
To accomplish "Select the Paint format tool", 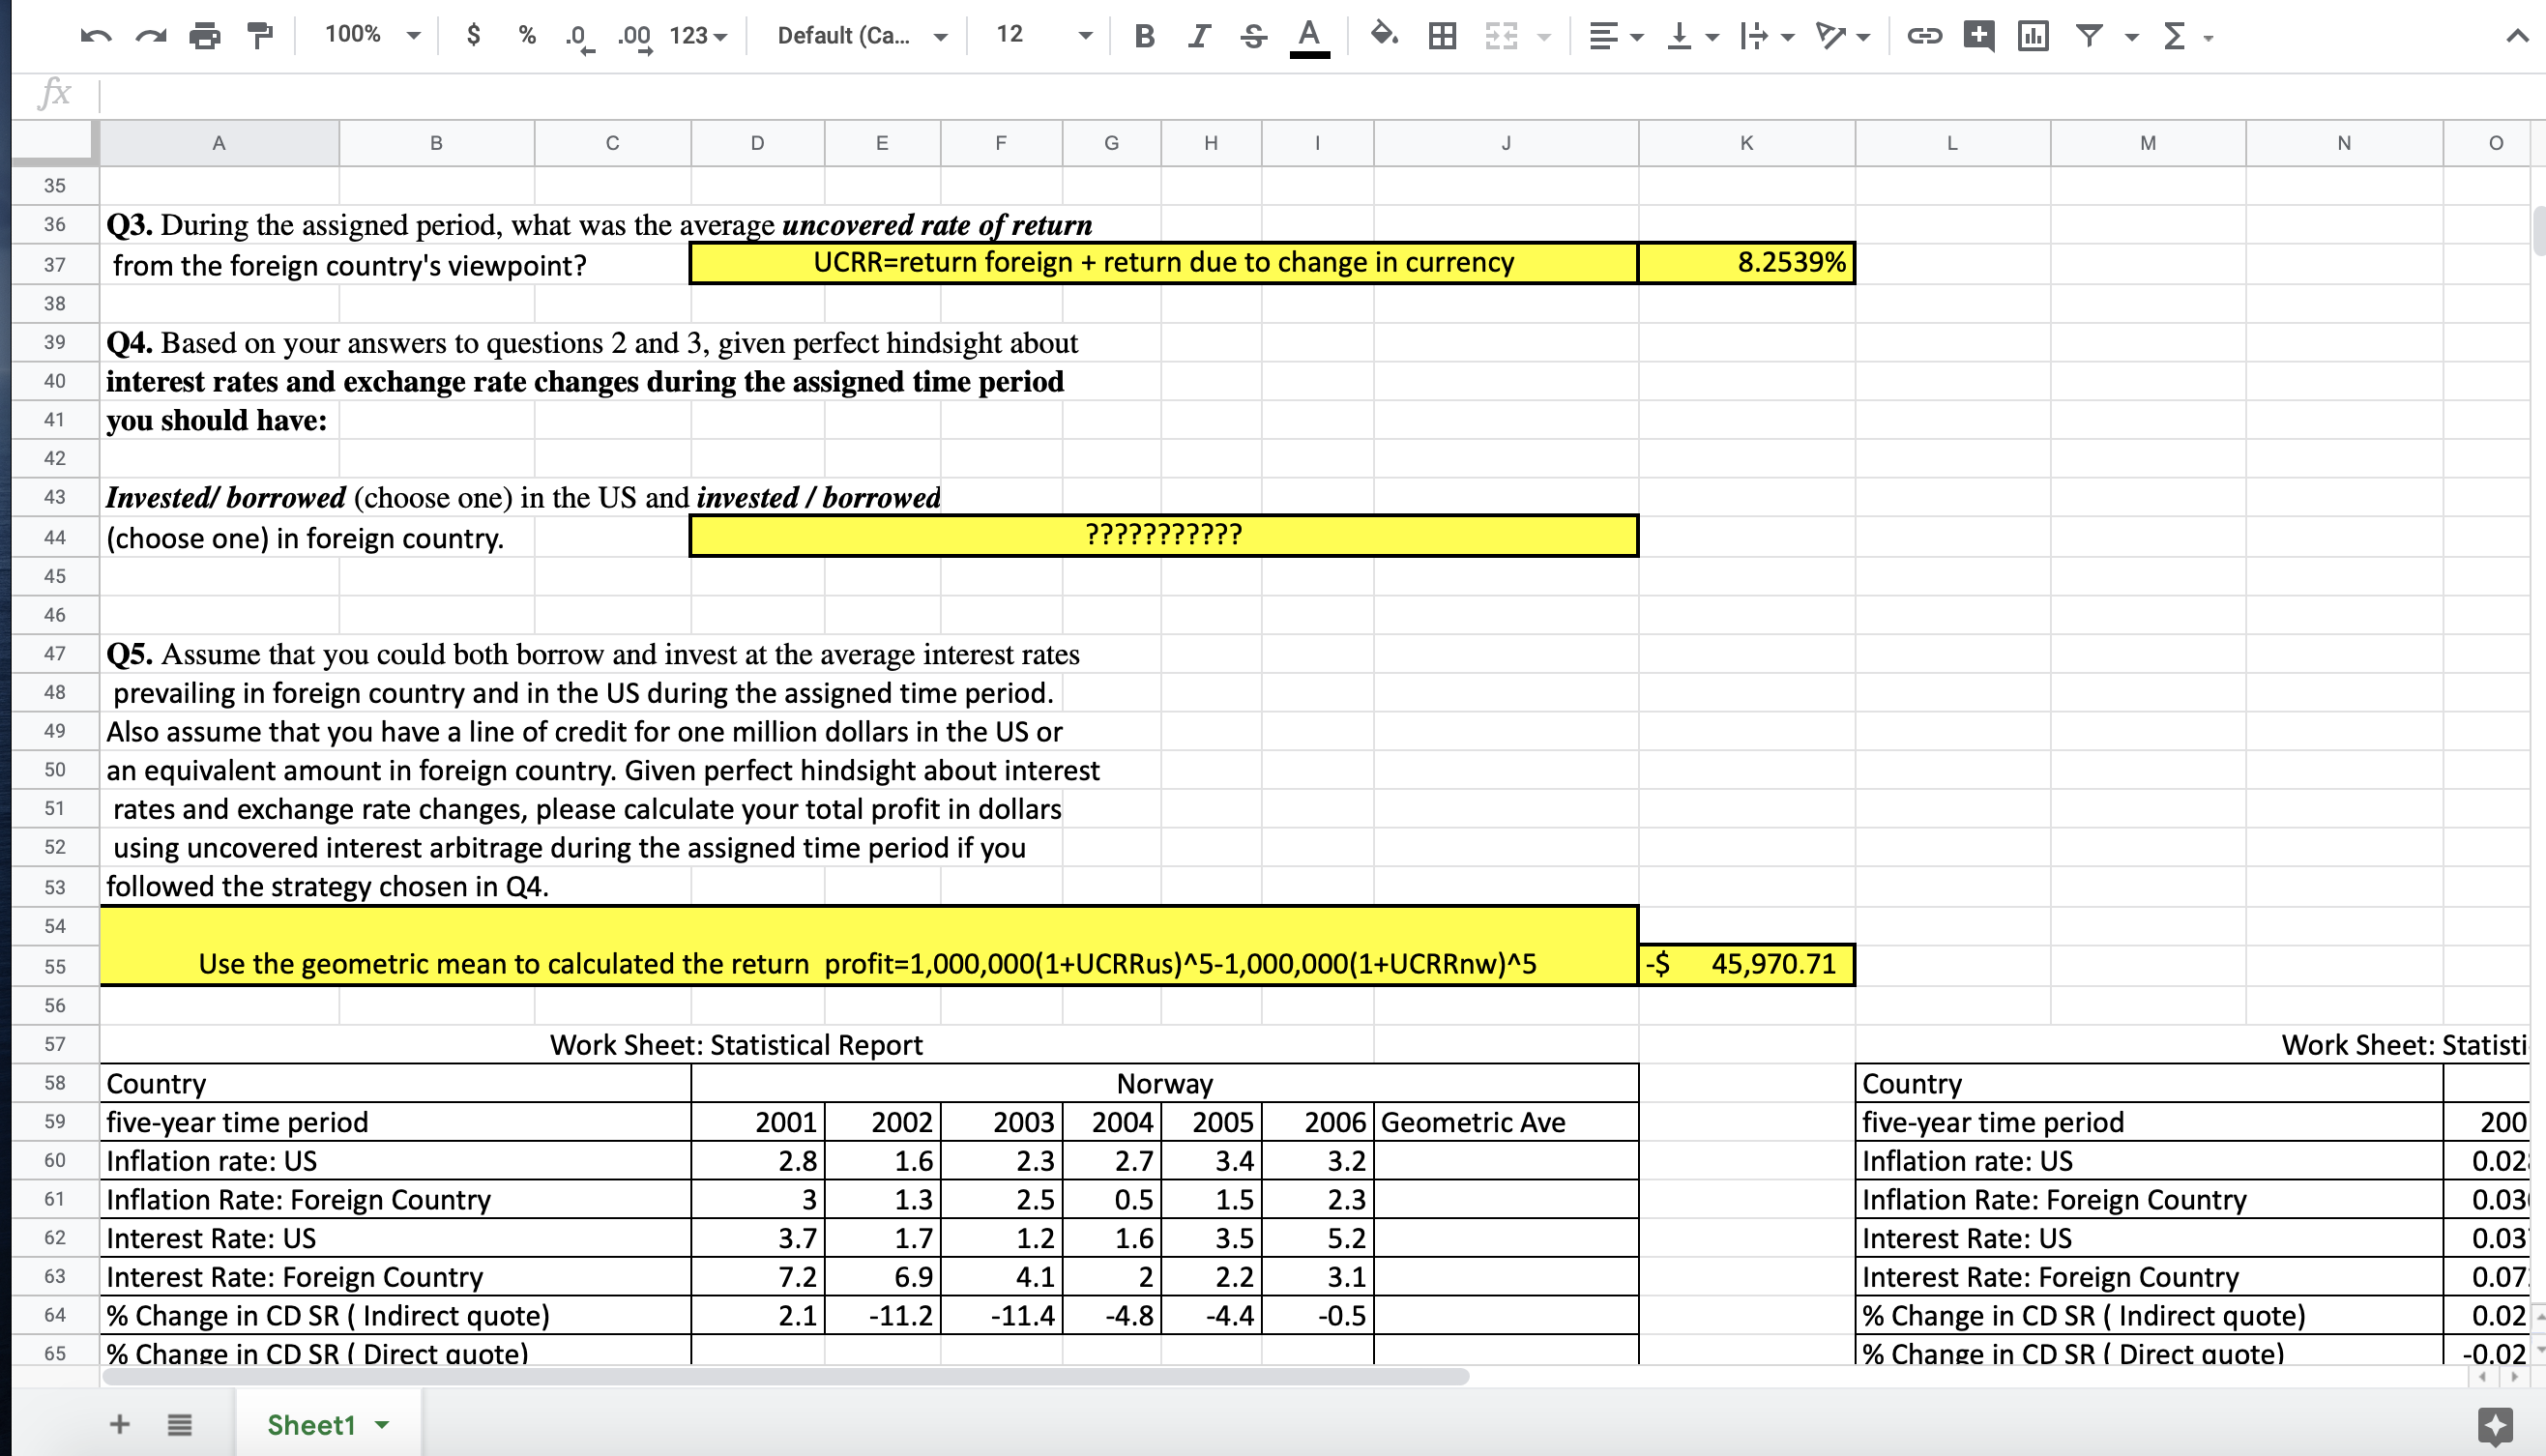I will click(260, 37).
